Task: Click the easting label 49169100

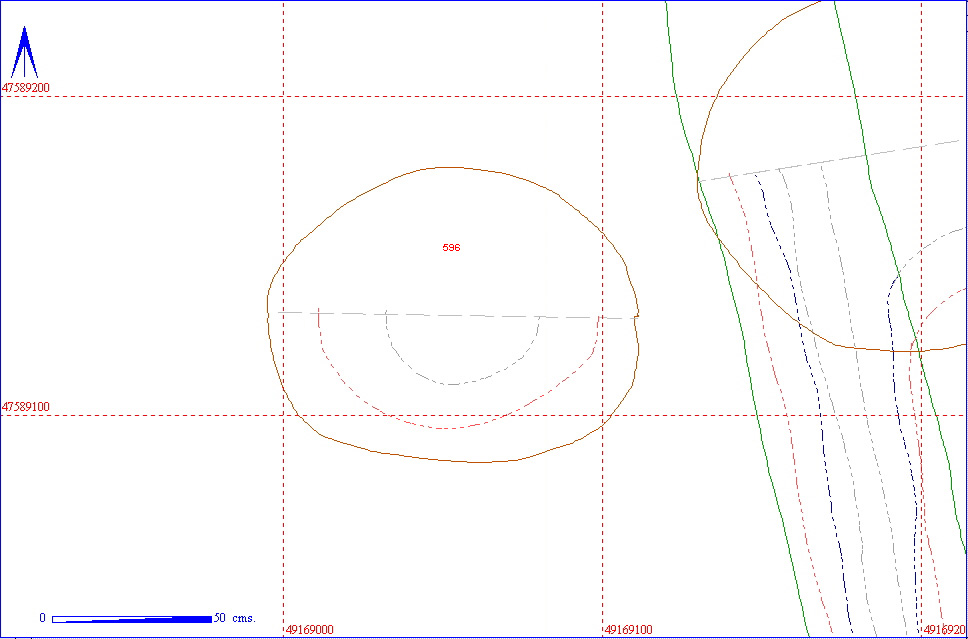Action: click(628, 630)
